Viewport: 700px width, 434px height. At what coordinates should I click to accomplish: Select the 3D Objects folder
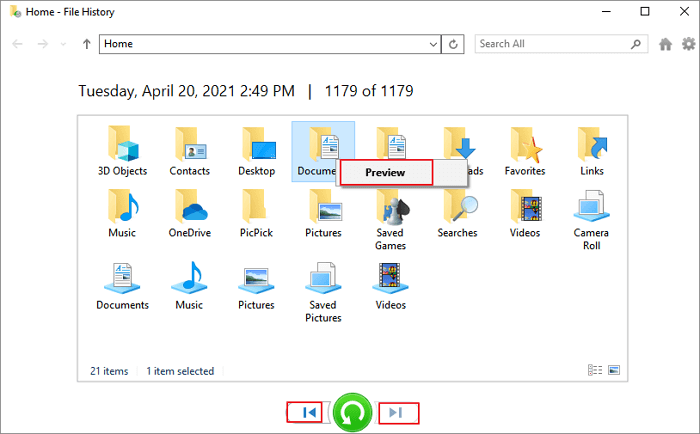pos(122,151)
